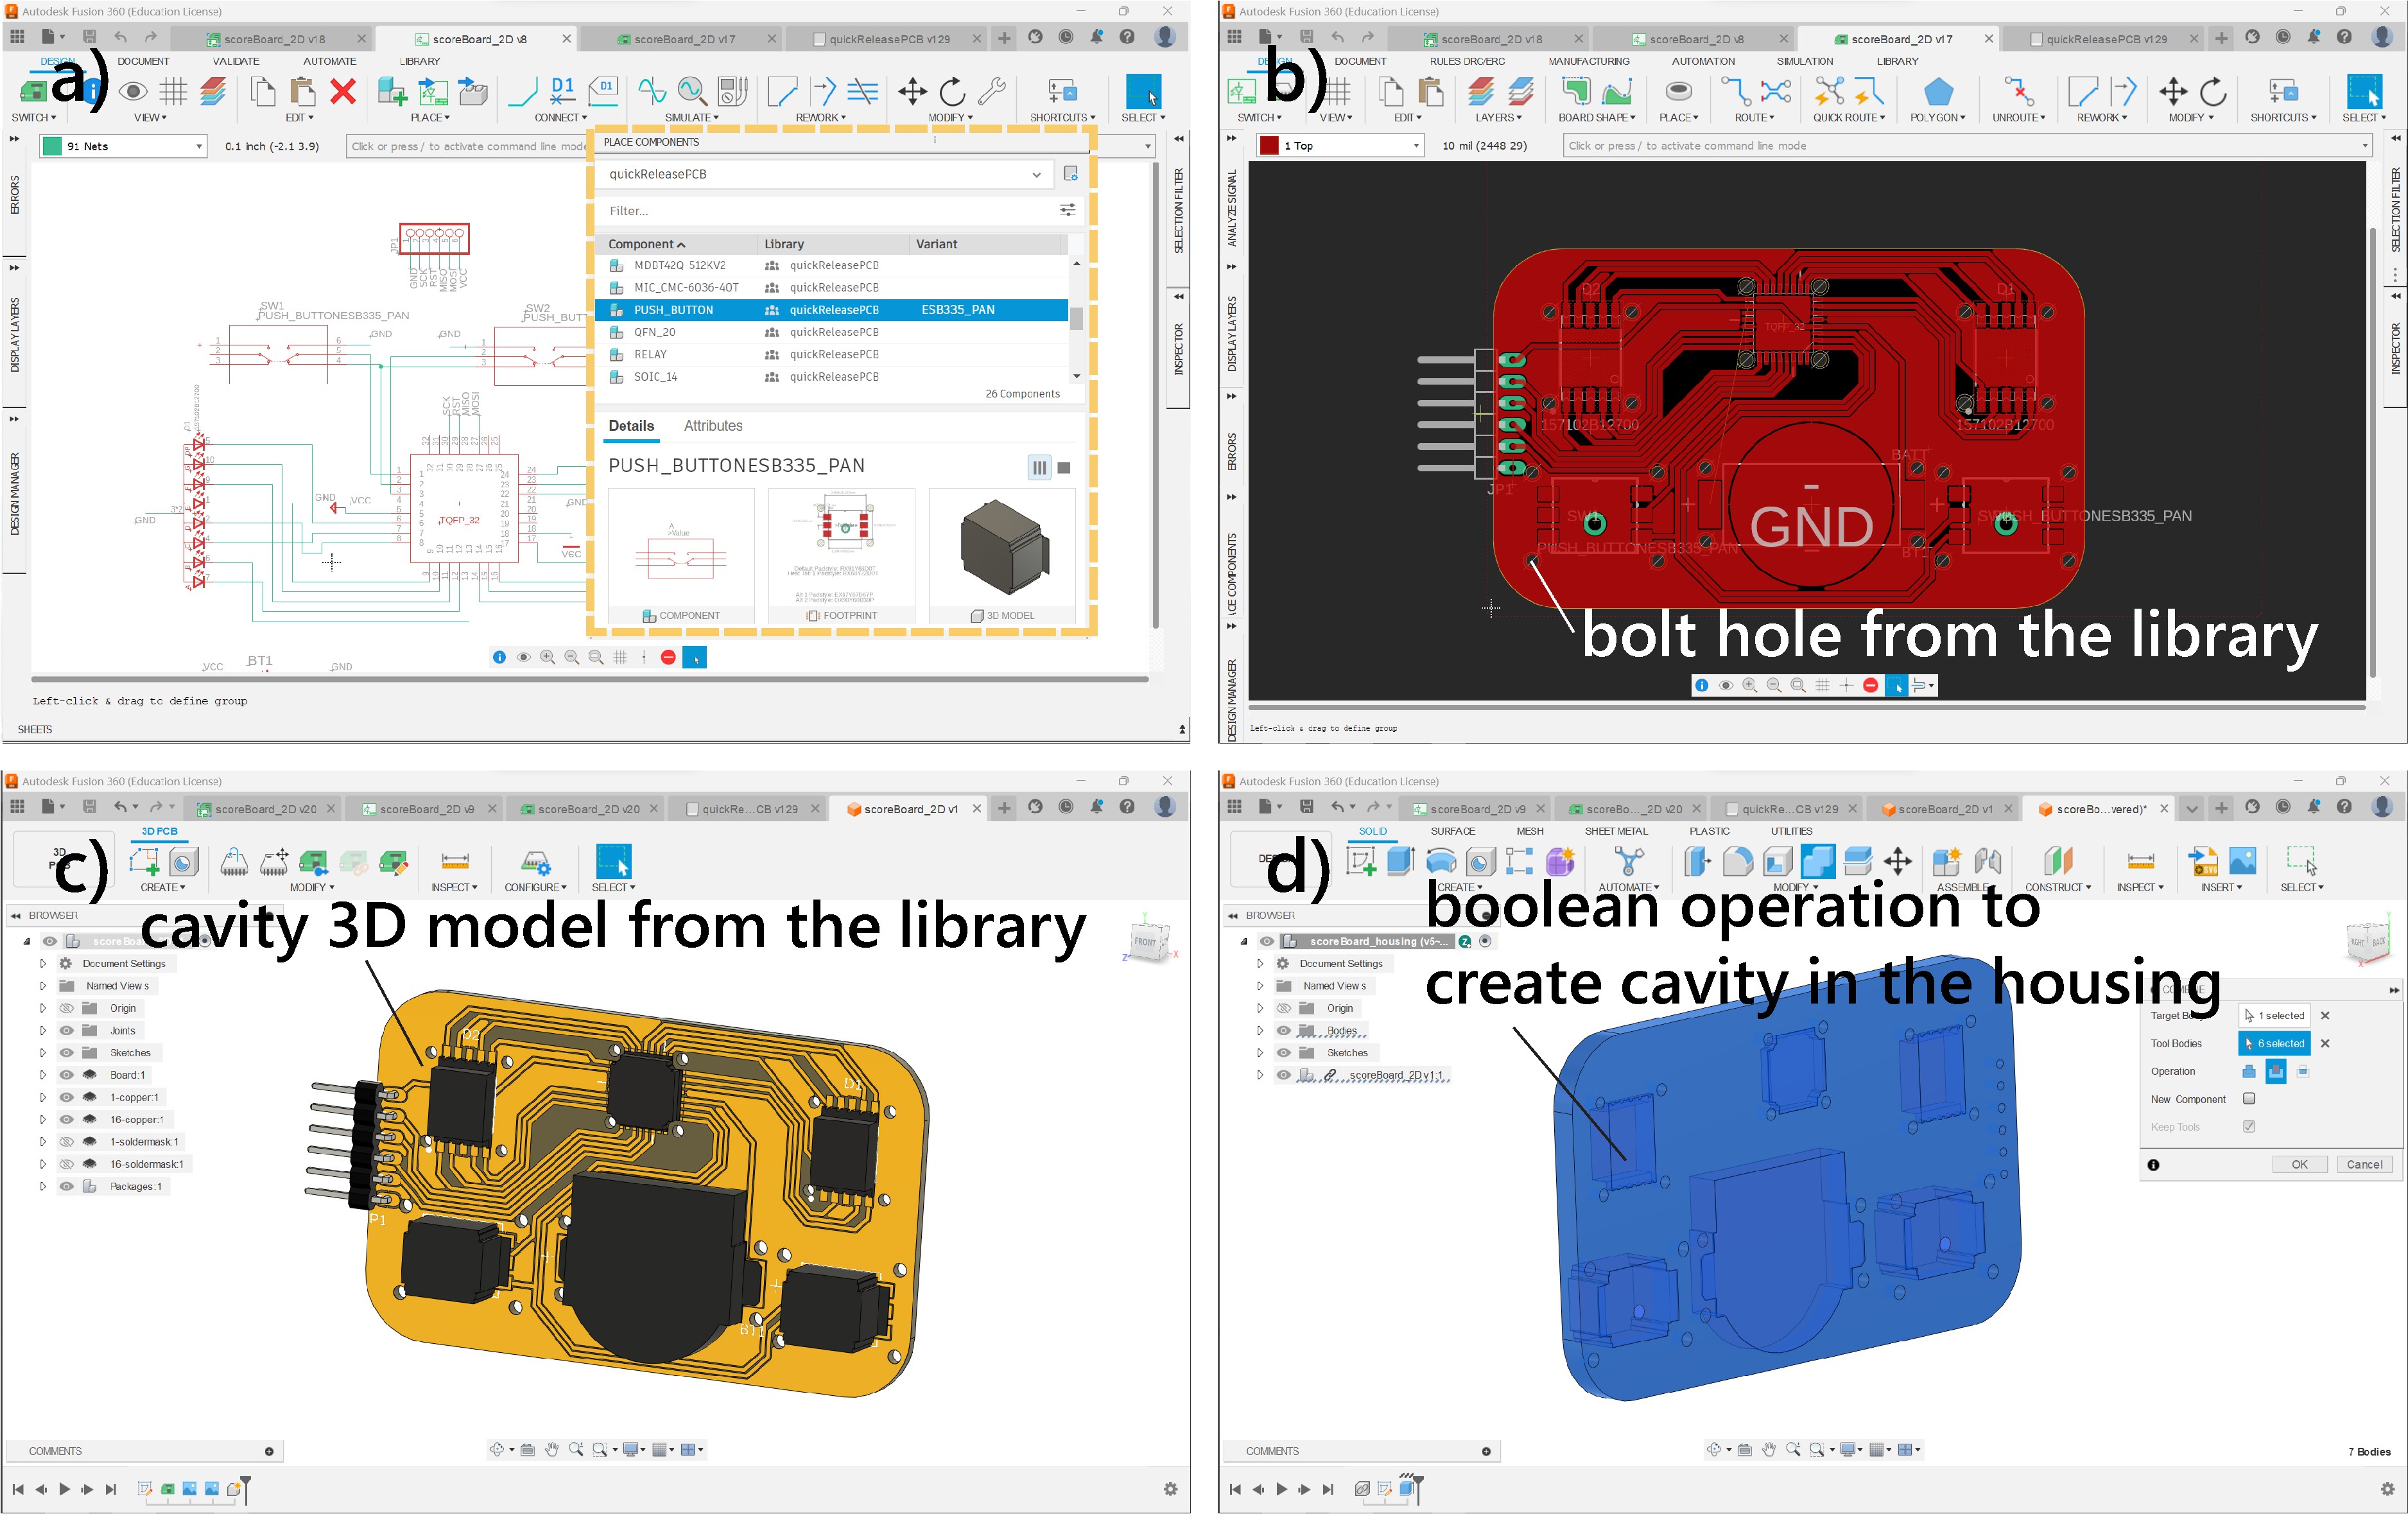This screenshot has width=2408, height=1514.
Task: Hide 1-copper:1 with its eye icon
Action: [66, 1097]
